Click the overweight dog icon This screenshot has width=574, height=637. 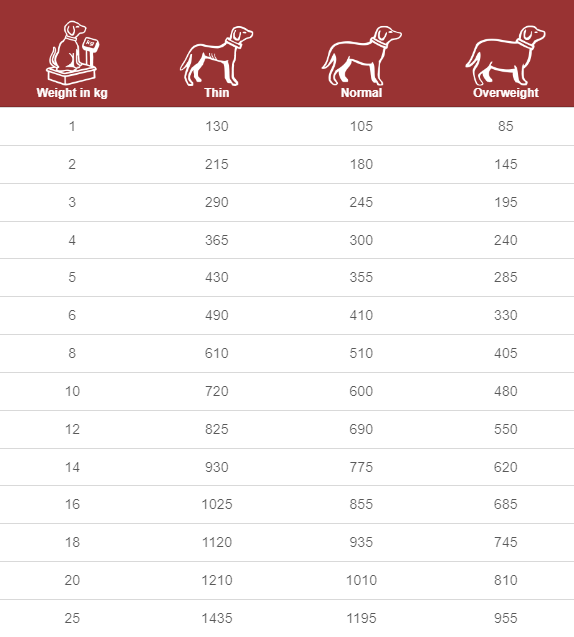505,55
